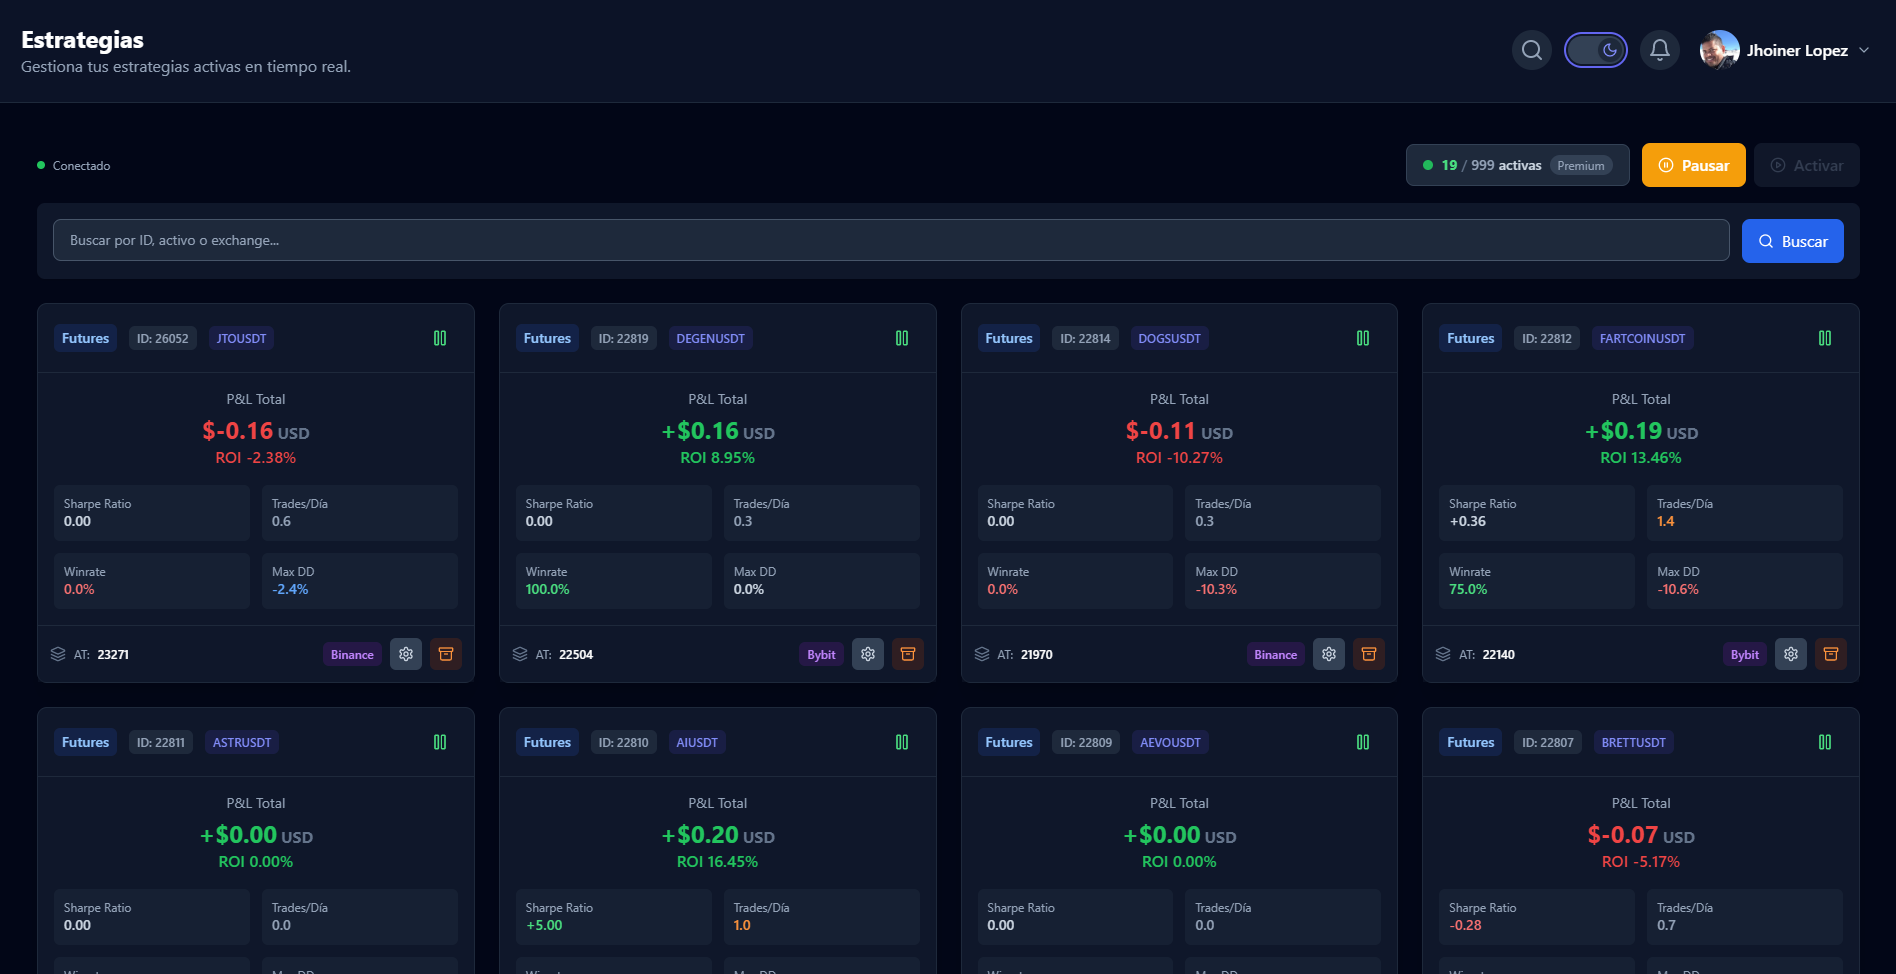Screen dimensions: 1896x974
Task: Open notifications bell
Action: point(1659,50)
